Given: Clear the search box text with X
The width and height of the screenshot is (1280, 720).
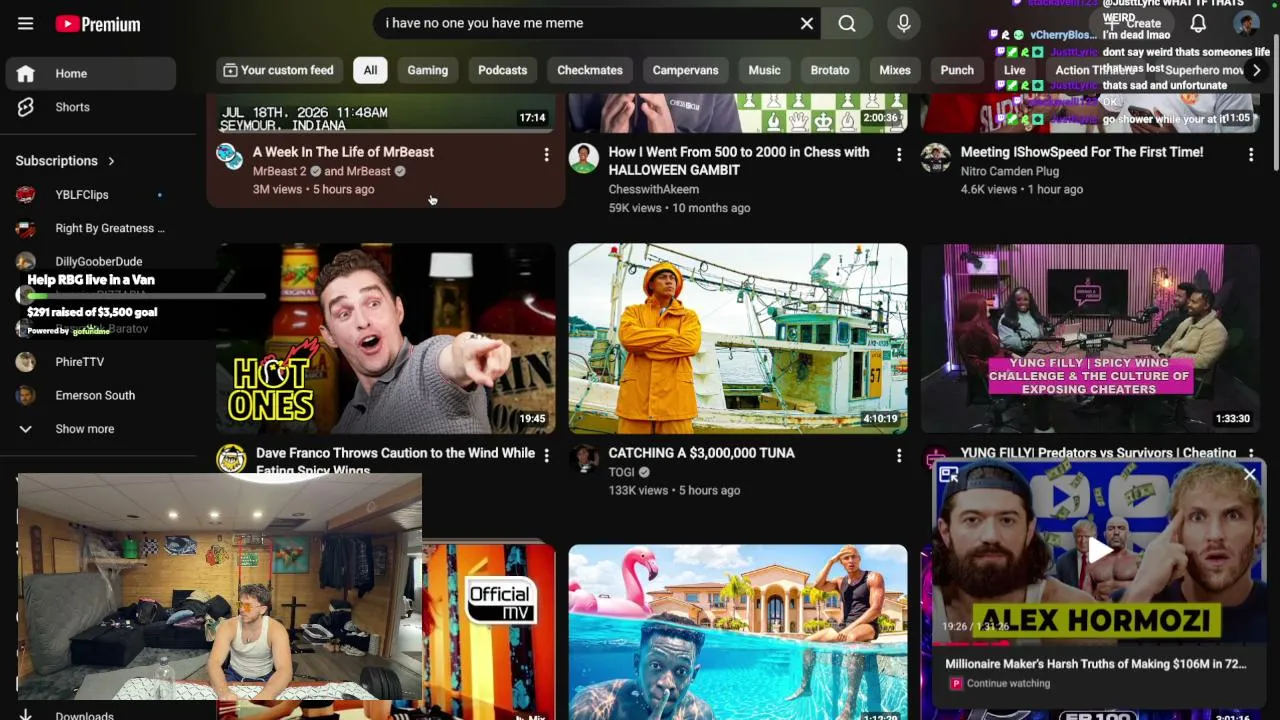Looking at the screenshot, I should pyautogui.click(x=807, y=23).
